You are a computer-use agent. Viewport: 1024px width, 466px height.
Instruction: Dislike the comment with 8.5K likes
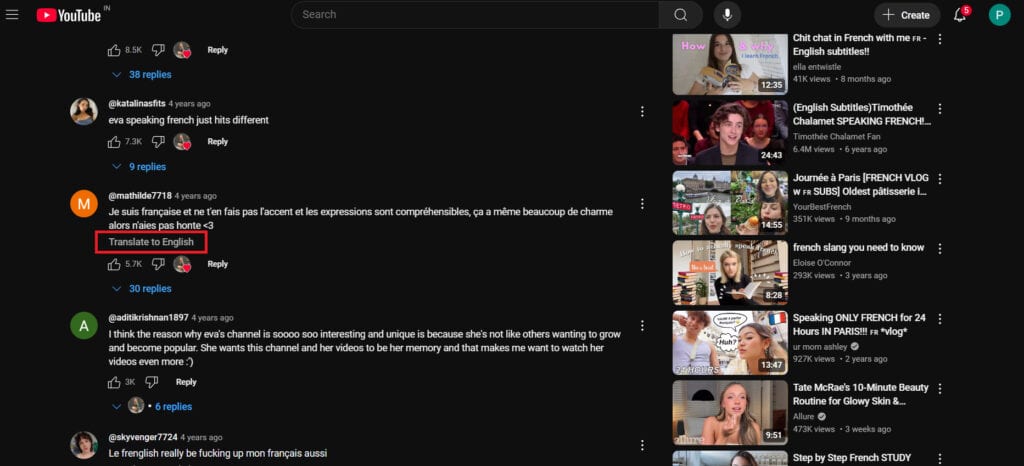click(x=158, y=50)
